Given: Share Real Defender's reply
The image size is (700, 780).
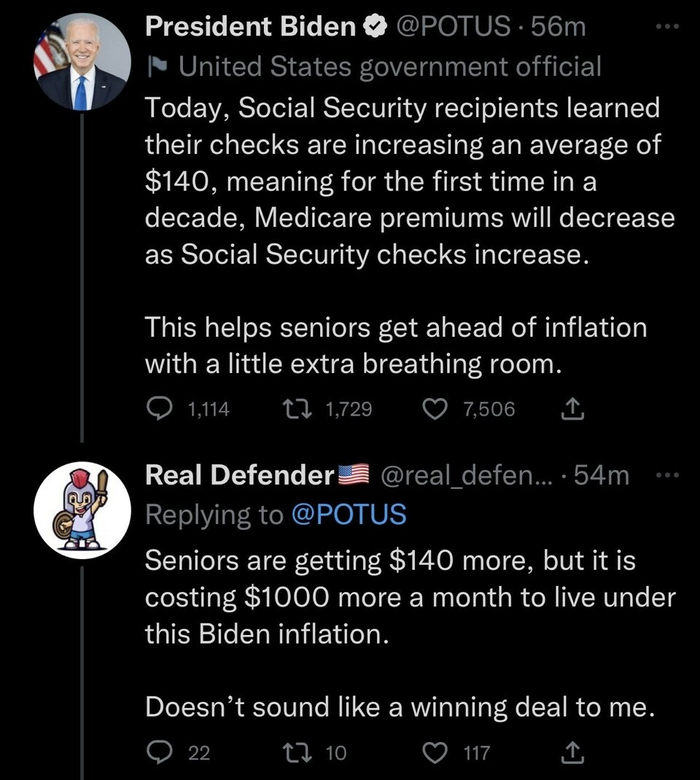Looking at the screenshot, I should click(x=575, y=752).
